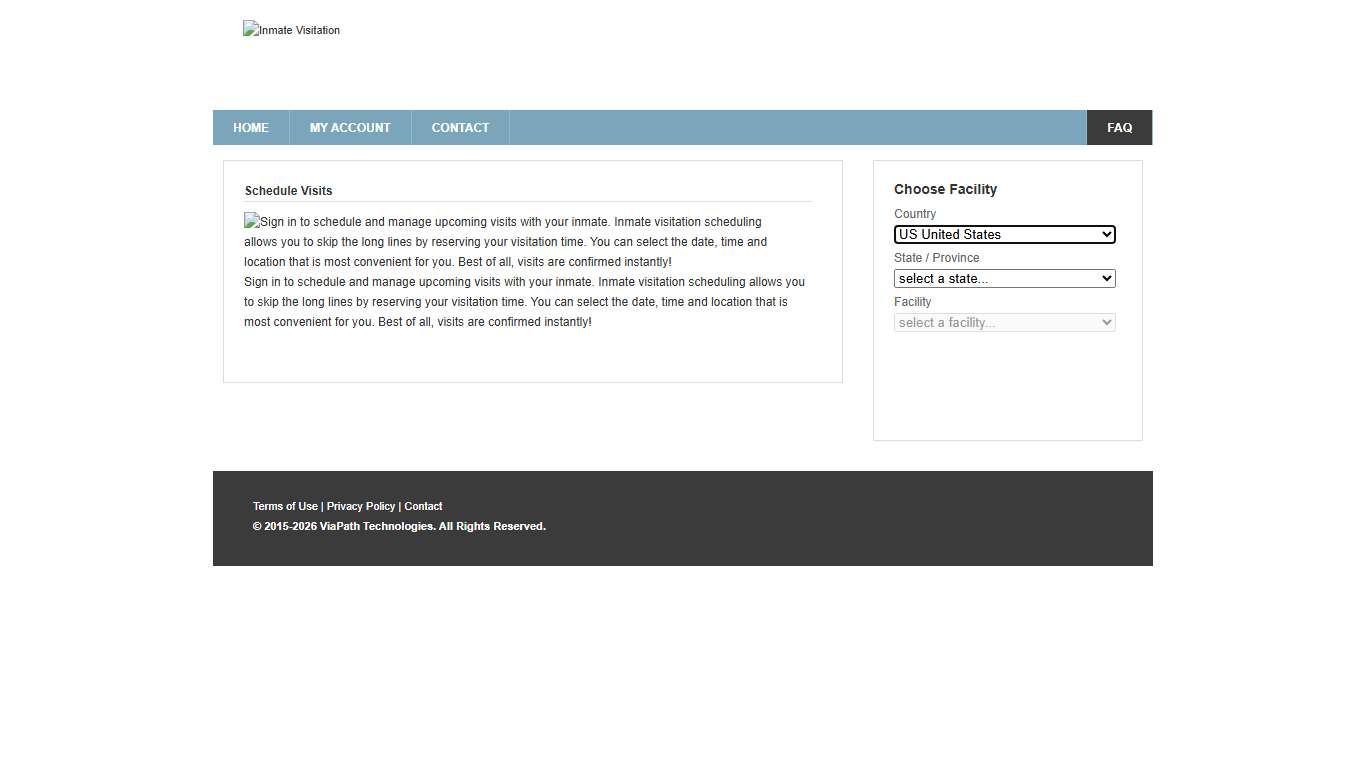Open the MY ACCOUNT tab
Image resolution: width=1366 pixels, height=768 pixels.
click(x=350, y=127)
